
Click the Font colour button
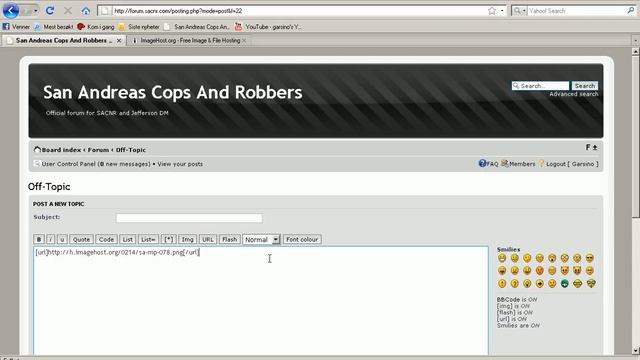(x=302, y=239)
